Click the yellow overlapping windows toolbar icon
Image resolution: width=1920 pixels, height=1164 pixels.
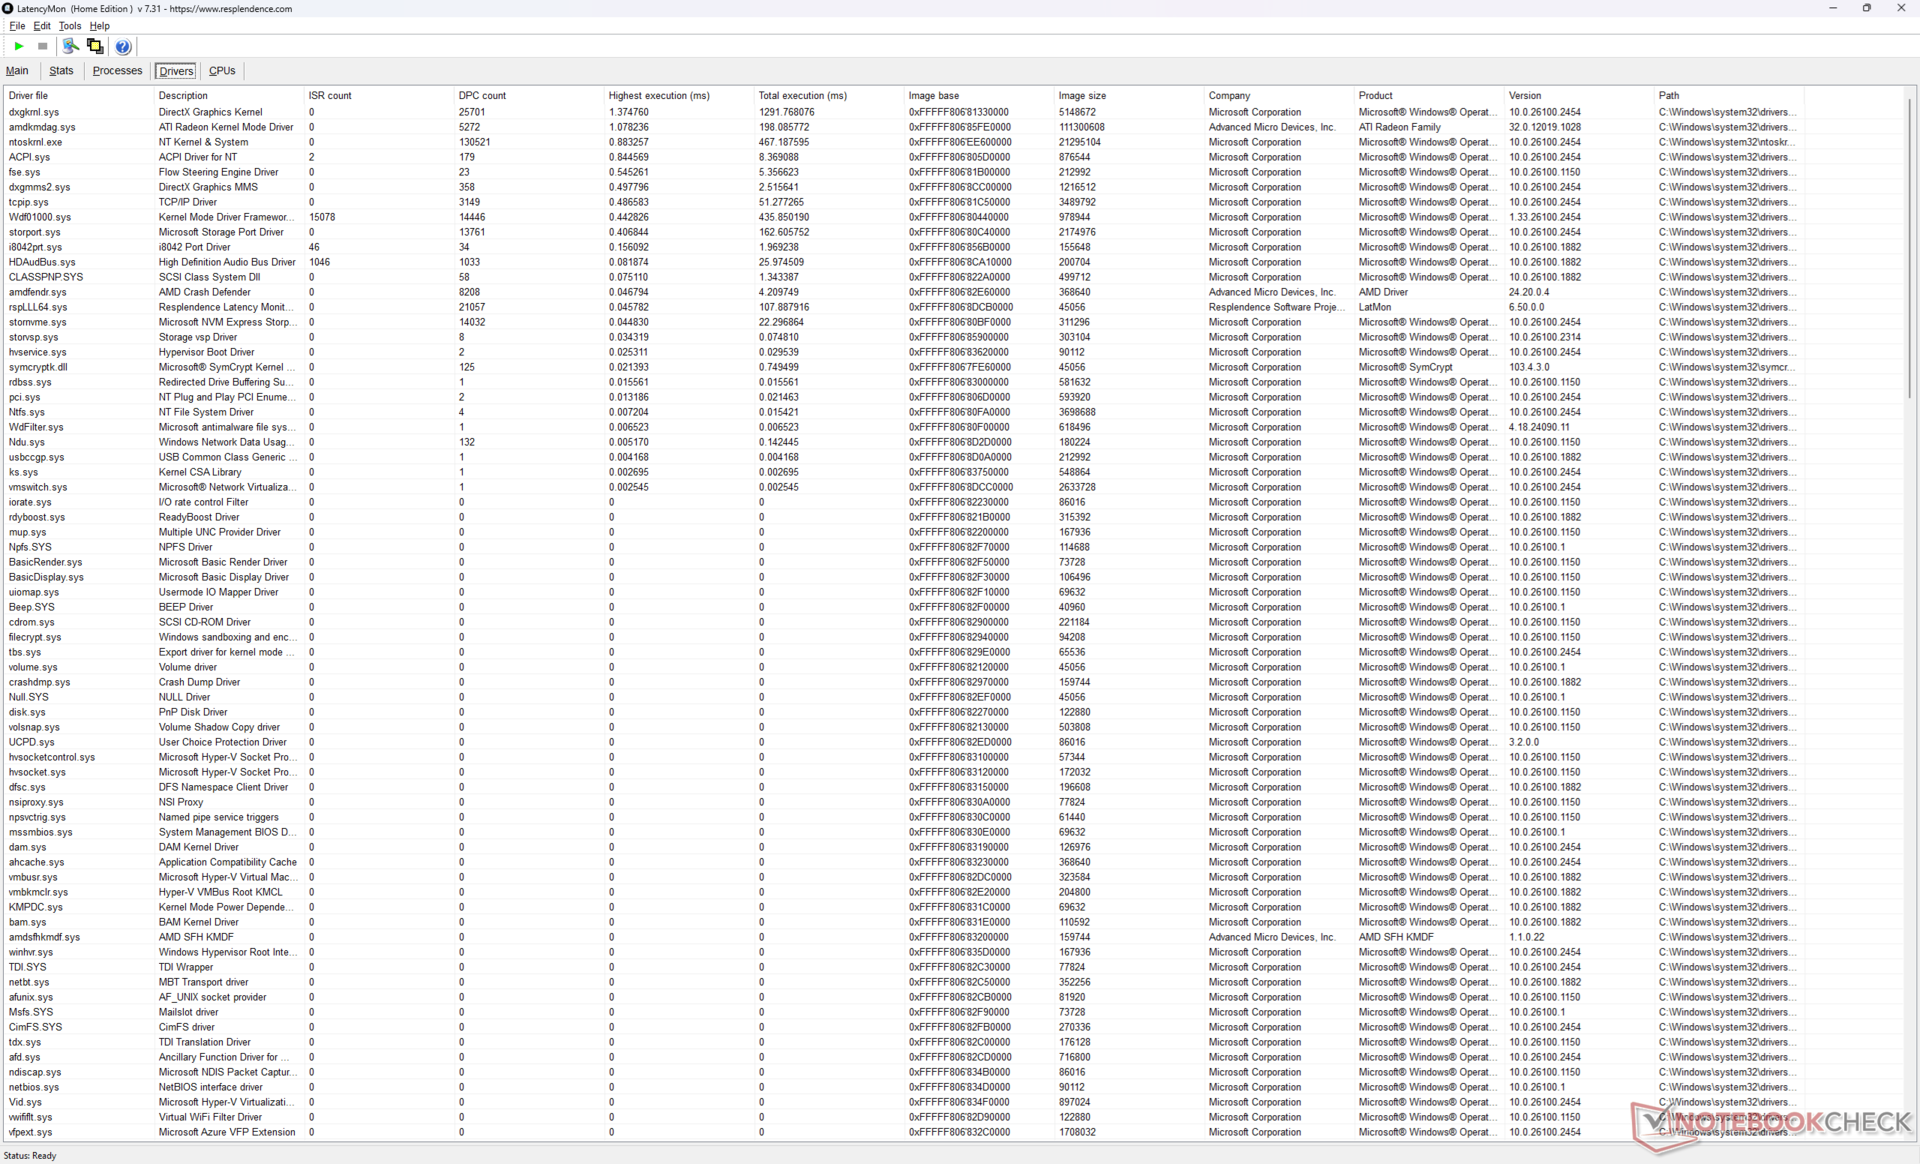coord(95,46)
